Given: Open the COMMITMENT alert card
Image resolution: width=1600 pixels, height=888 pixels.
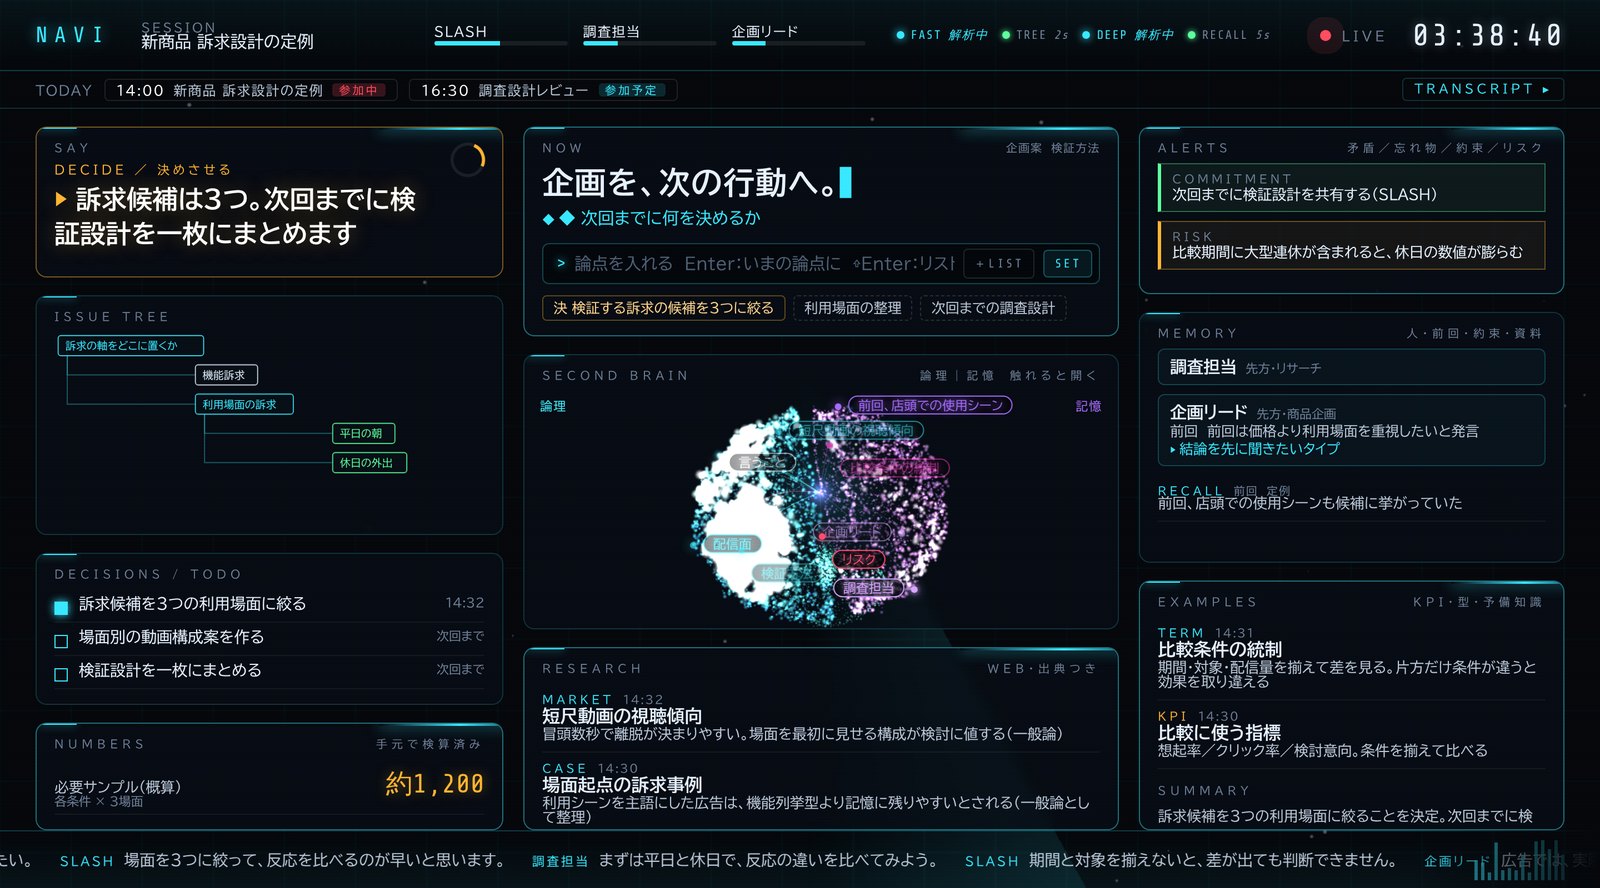Looking at the screenshot, I should pos(1351,187).
